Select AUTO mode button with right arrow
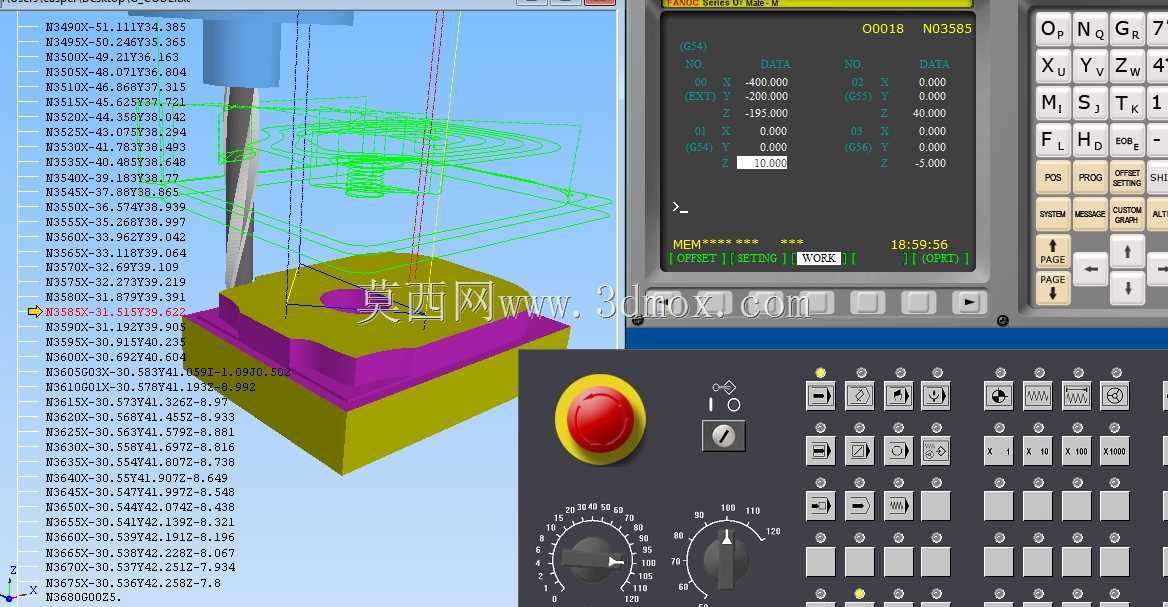 pos(820,395)
